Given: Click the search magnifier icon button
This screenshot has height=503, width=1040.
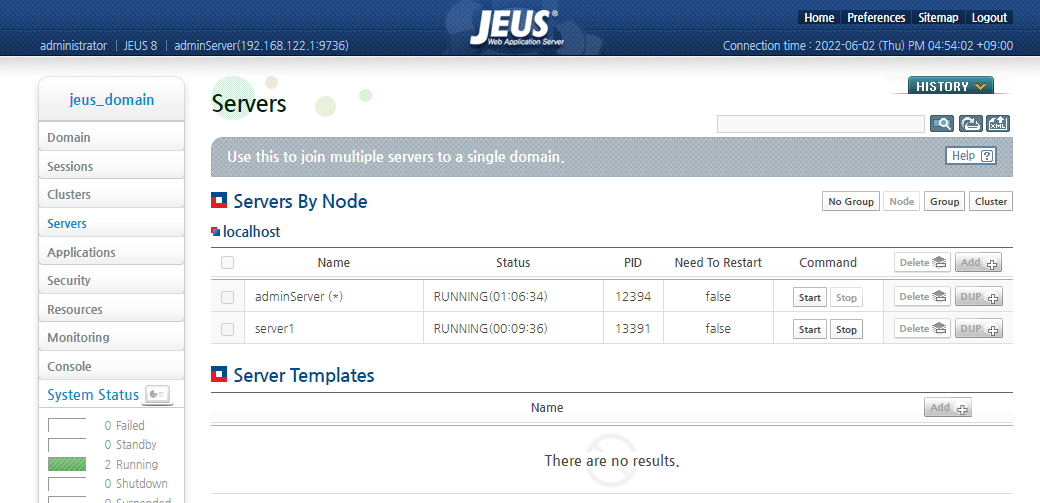Looking at the screenshot, I should point(942,123).
